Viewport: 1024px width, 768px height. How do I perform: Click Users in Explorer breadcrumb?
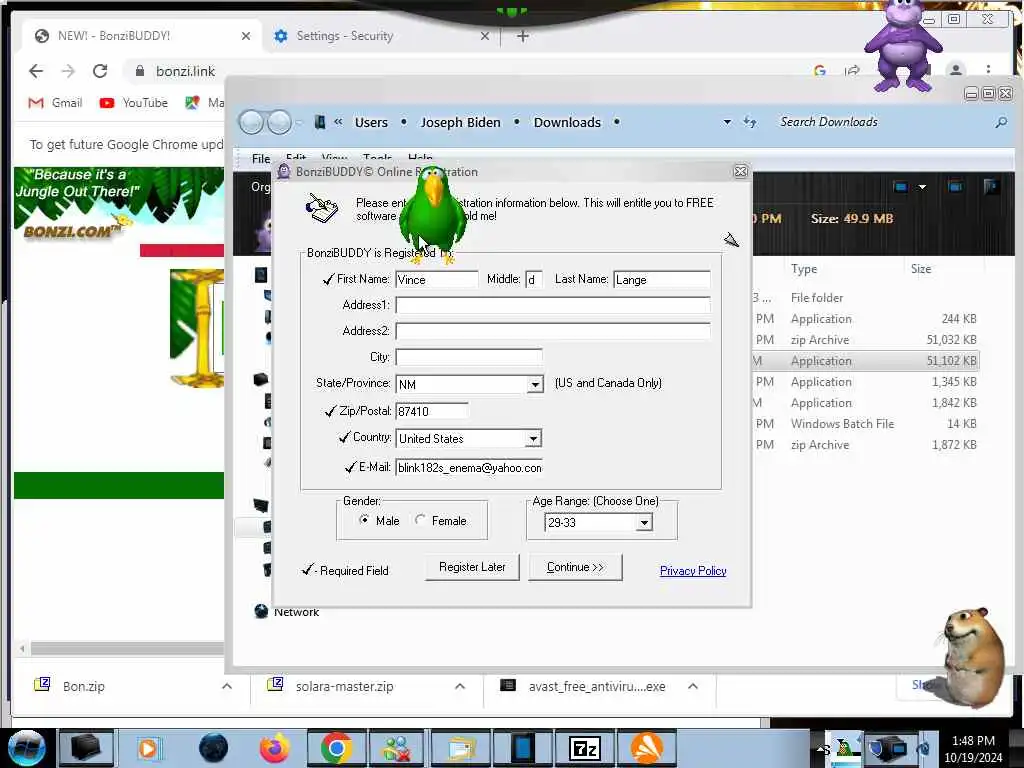pos(371,122)
